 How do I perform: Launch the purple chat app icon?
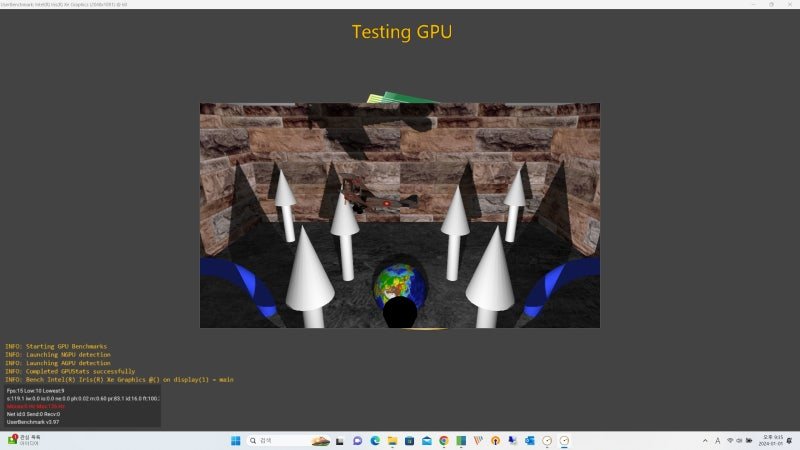[357, 441]
